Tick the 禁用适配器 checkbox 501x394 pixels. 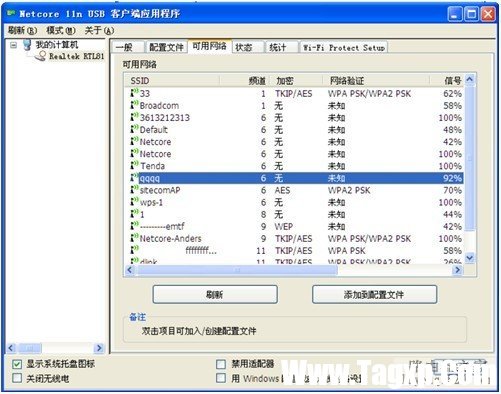tap(221, 364)
